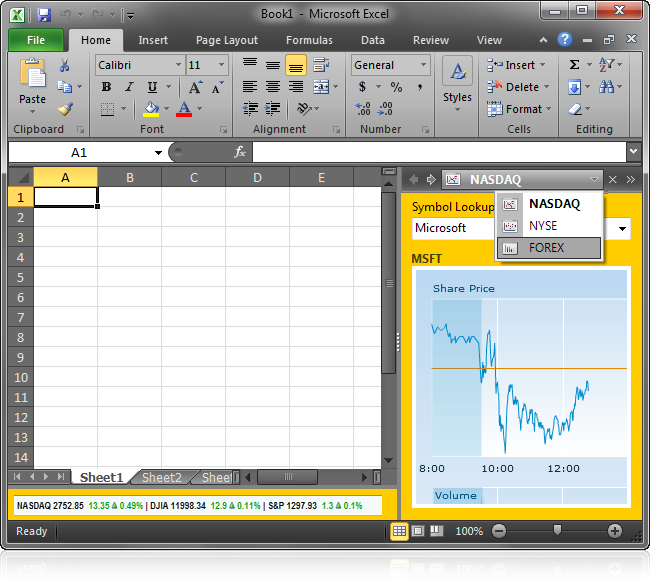Click the zoom out minus button
This screenshot has width=650, height=580.
click(499, 531)
